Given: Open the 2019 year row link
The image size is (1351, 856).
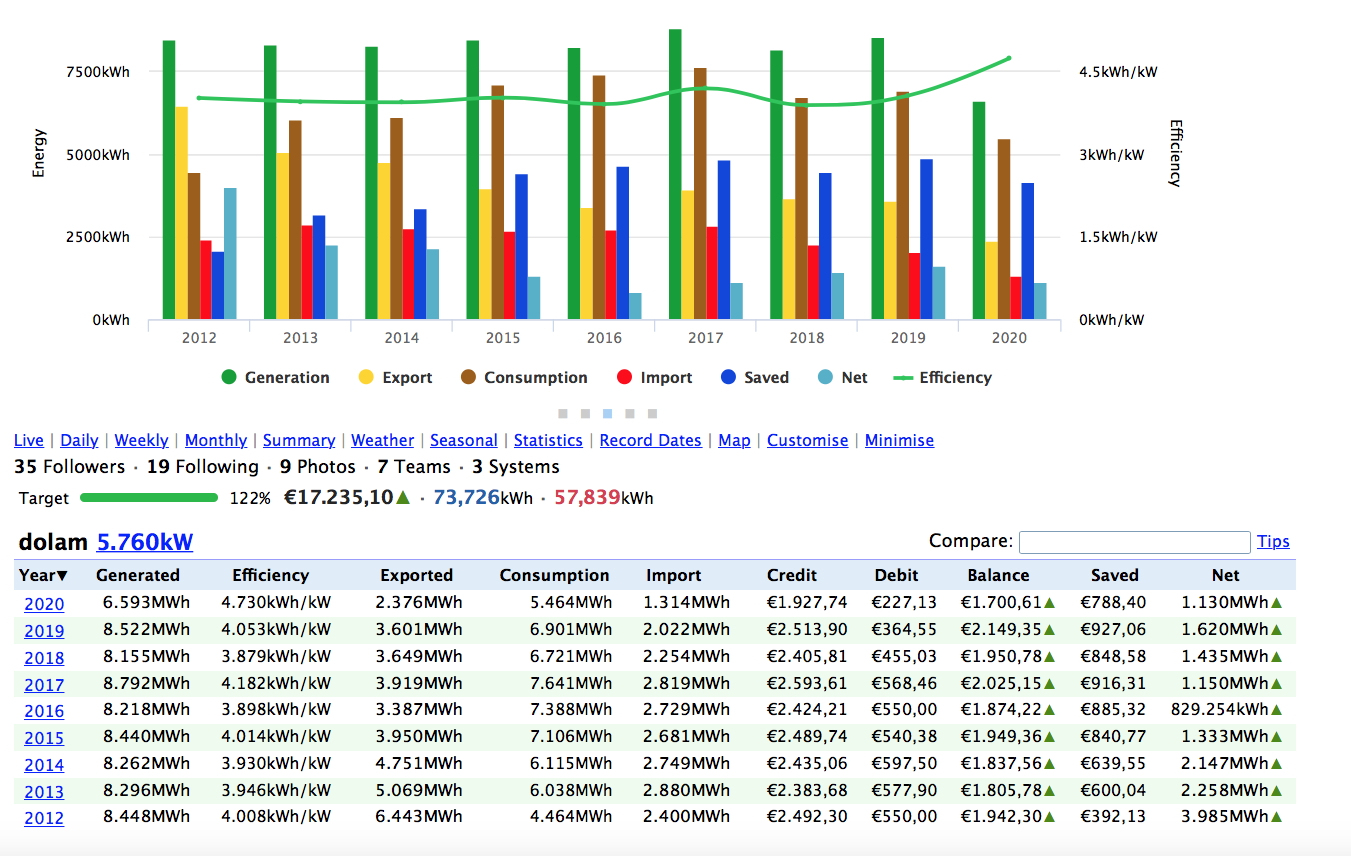Looking at the screenshot, I should click(44, 631).
